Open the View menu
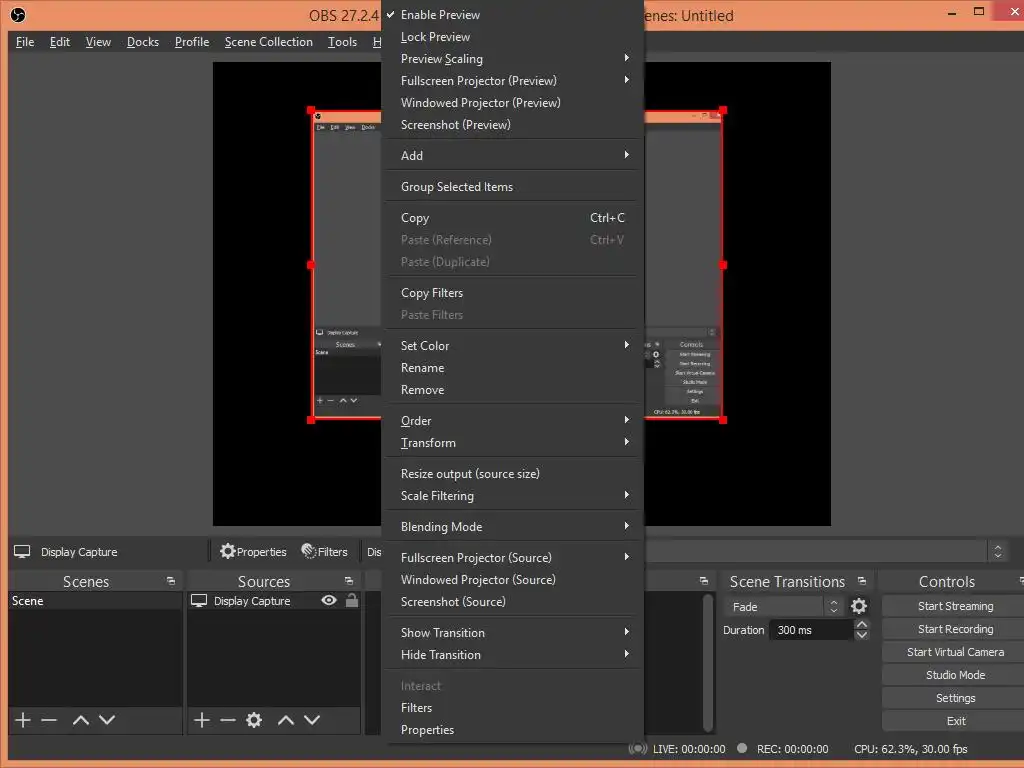The width and height of the screenshot is (1024, 768). [98, 42]
